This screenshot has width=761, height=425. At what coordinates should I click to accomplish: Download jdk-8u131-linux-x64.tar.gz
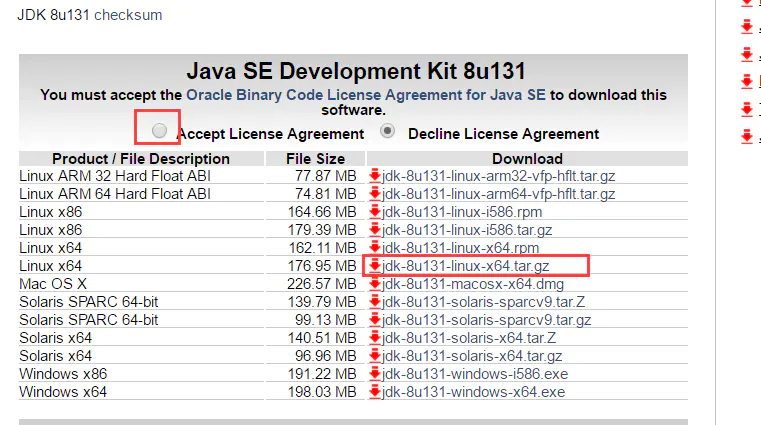(465, 266)
